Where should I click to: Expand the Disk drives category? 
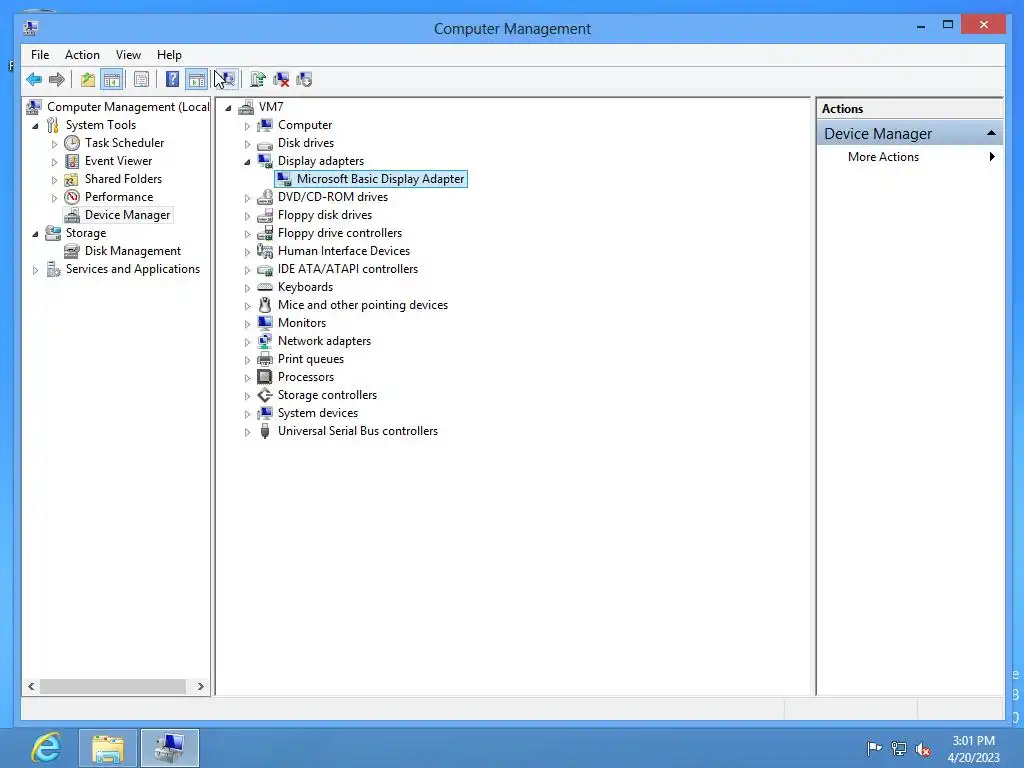[248, 144]
